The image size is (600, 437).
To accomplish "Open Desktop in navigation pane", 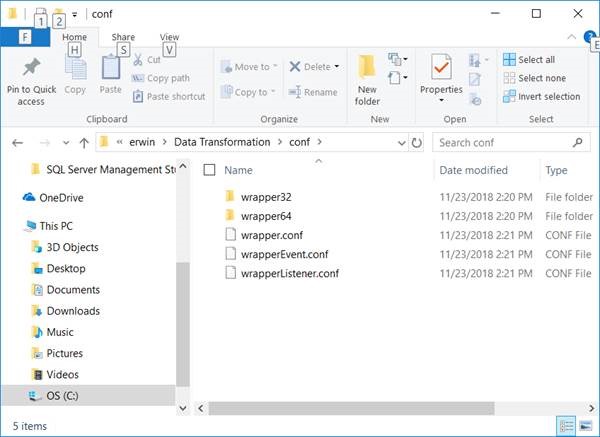I will tap(59, 269).
